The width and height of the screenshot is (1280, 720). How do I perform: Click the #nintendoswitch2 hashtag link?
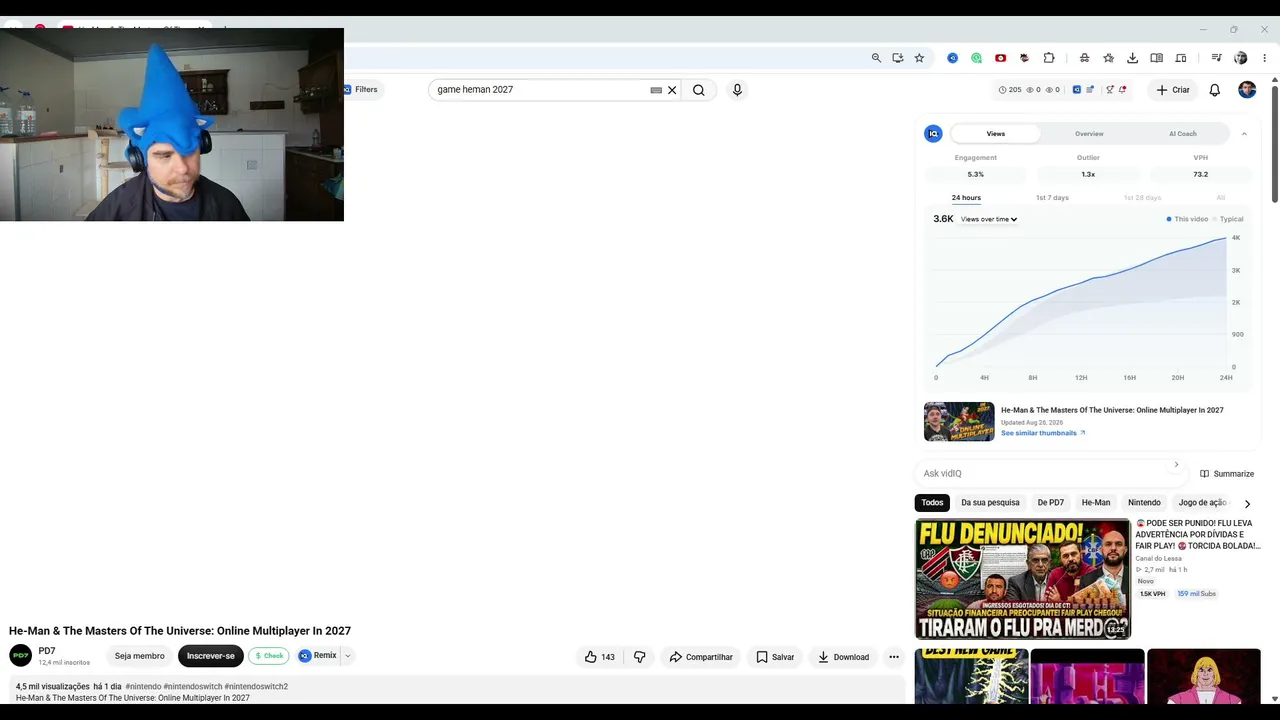256,687
